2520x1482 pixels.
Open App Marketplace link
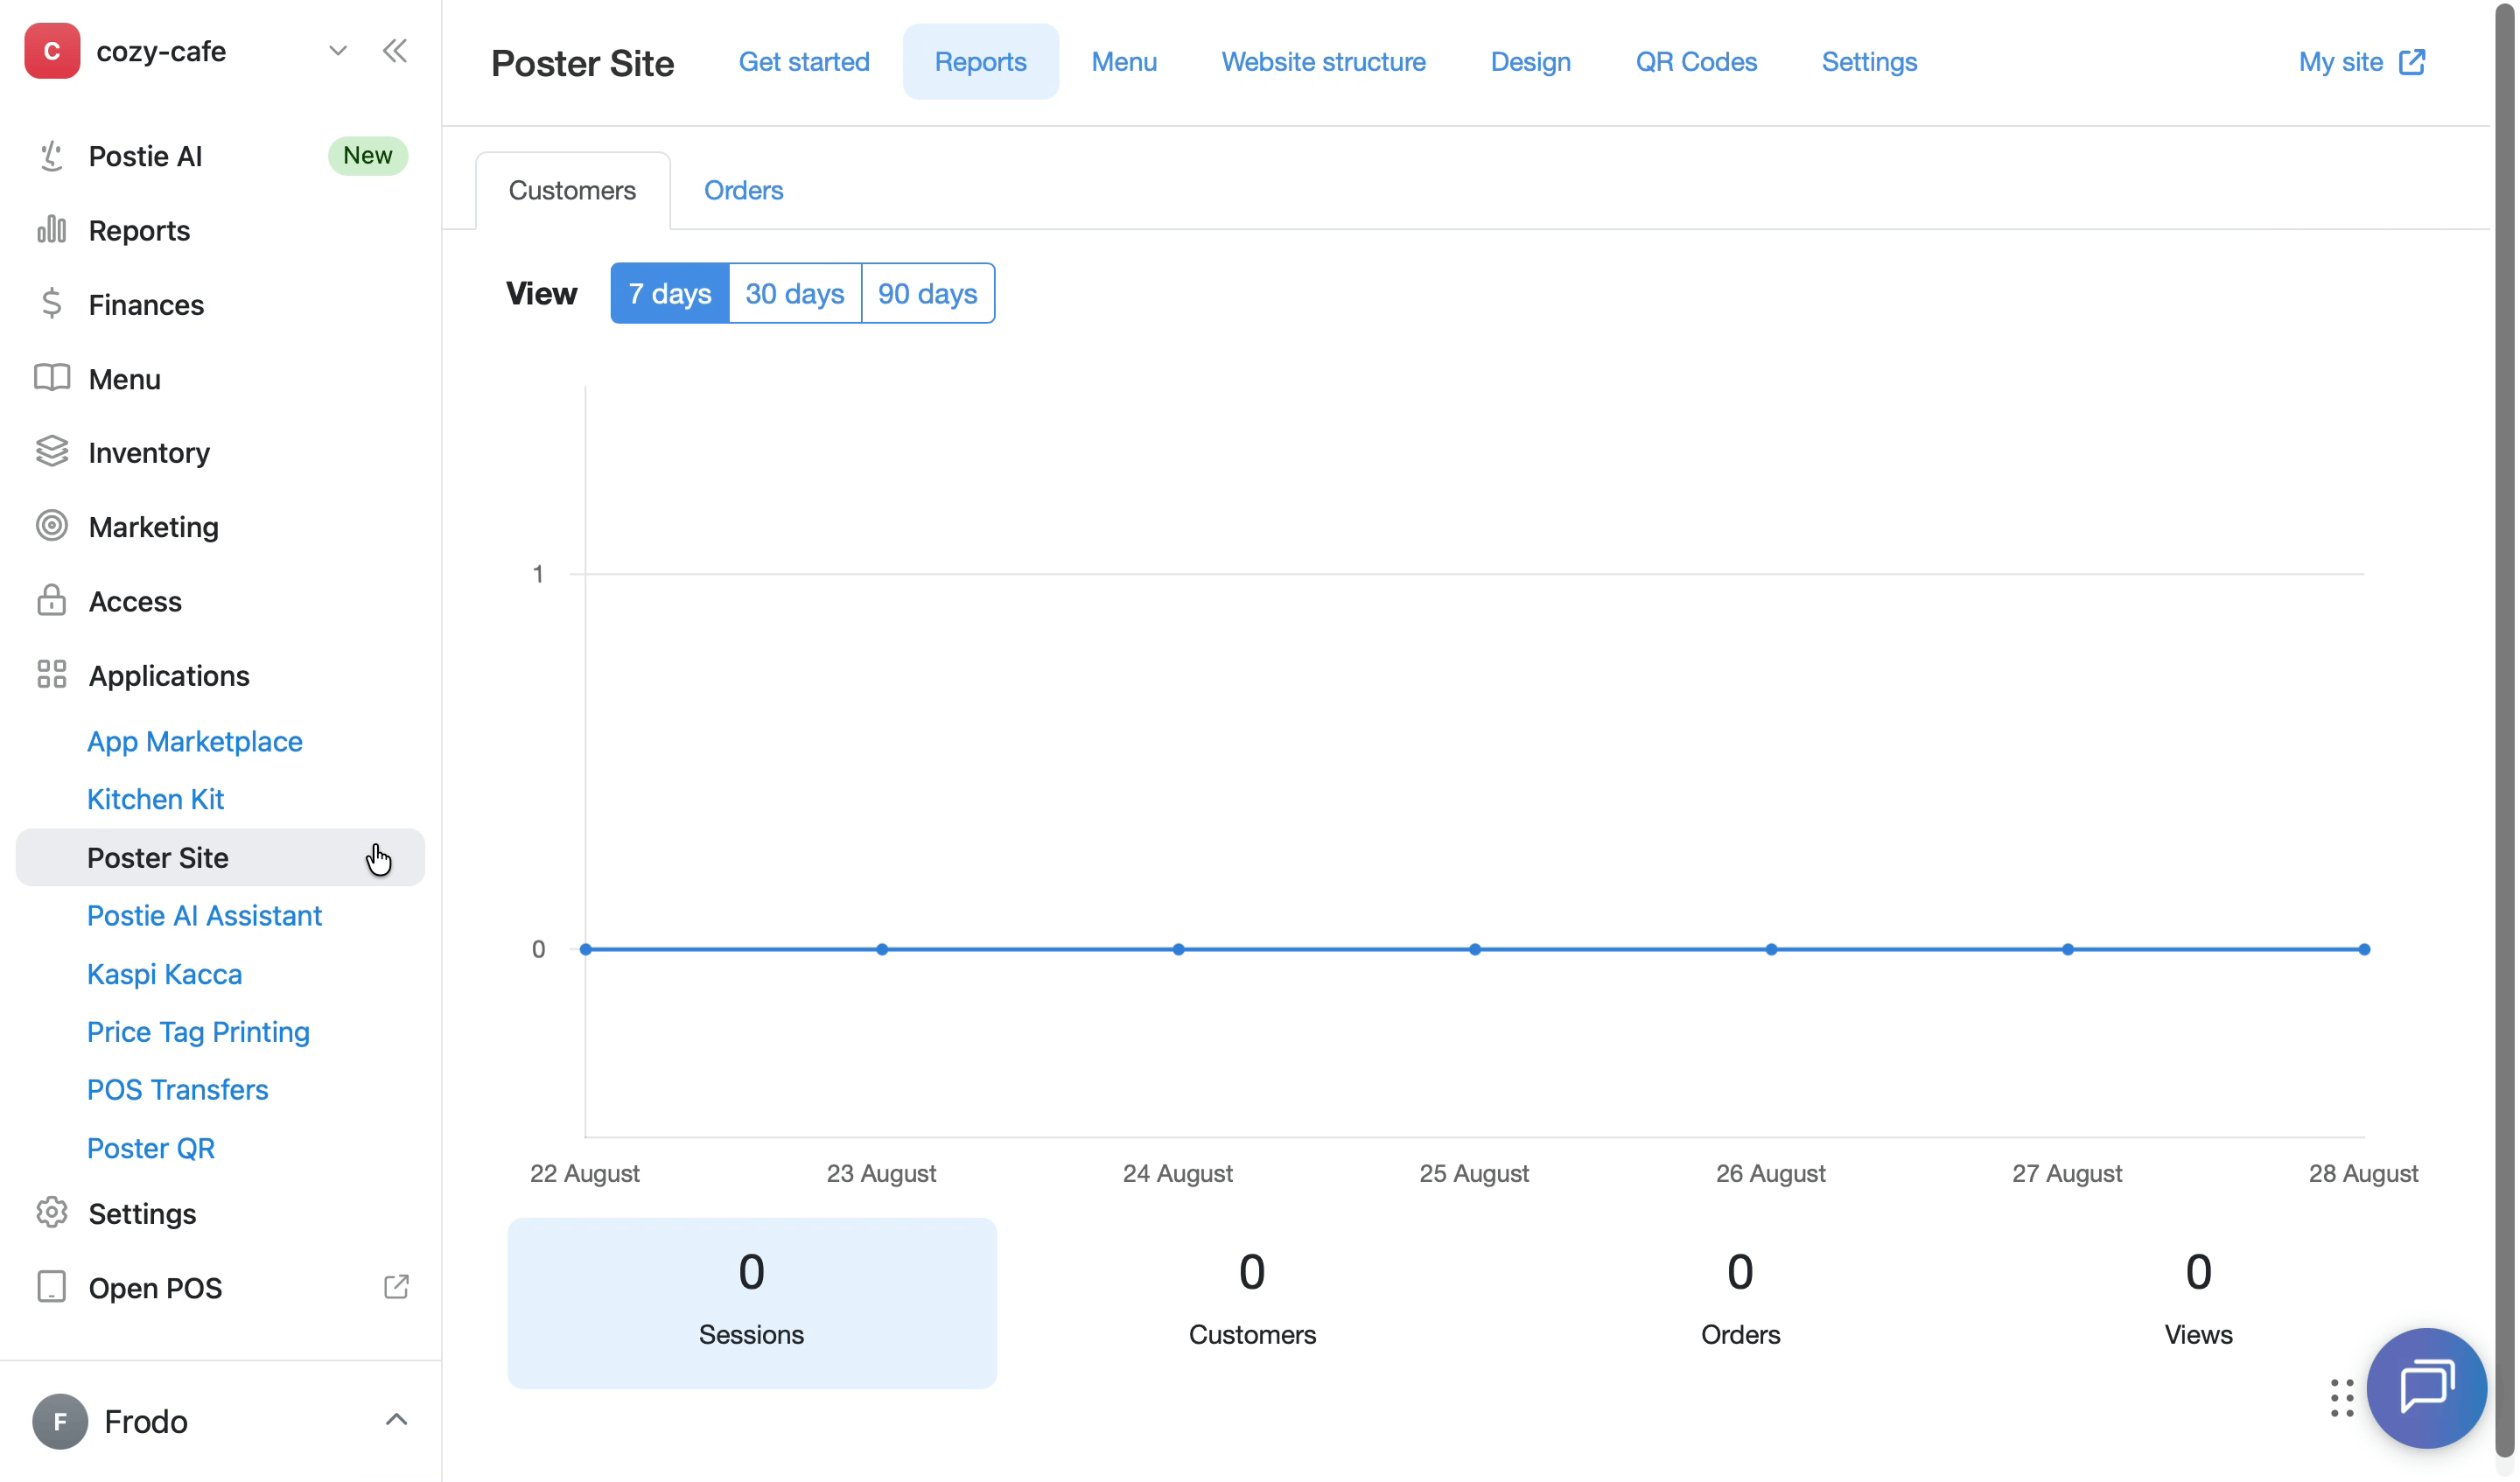[195, 741]
